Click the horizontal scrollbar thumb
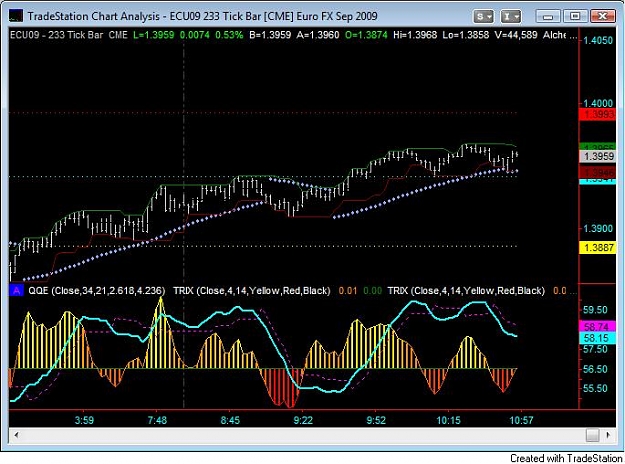Screen dimensions: 625x464 tap(593, 435)
